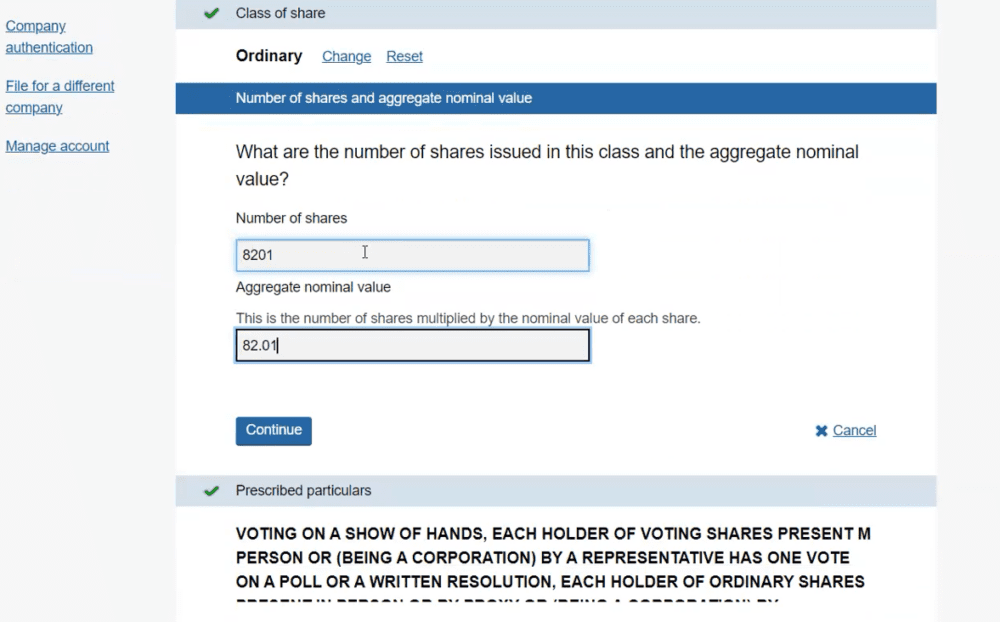This screenshot has width=1000, height=622.
Task: Click the Reset link next to Ordinary
Action: pyautogui.click(x=404, y=57)
